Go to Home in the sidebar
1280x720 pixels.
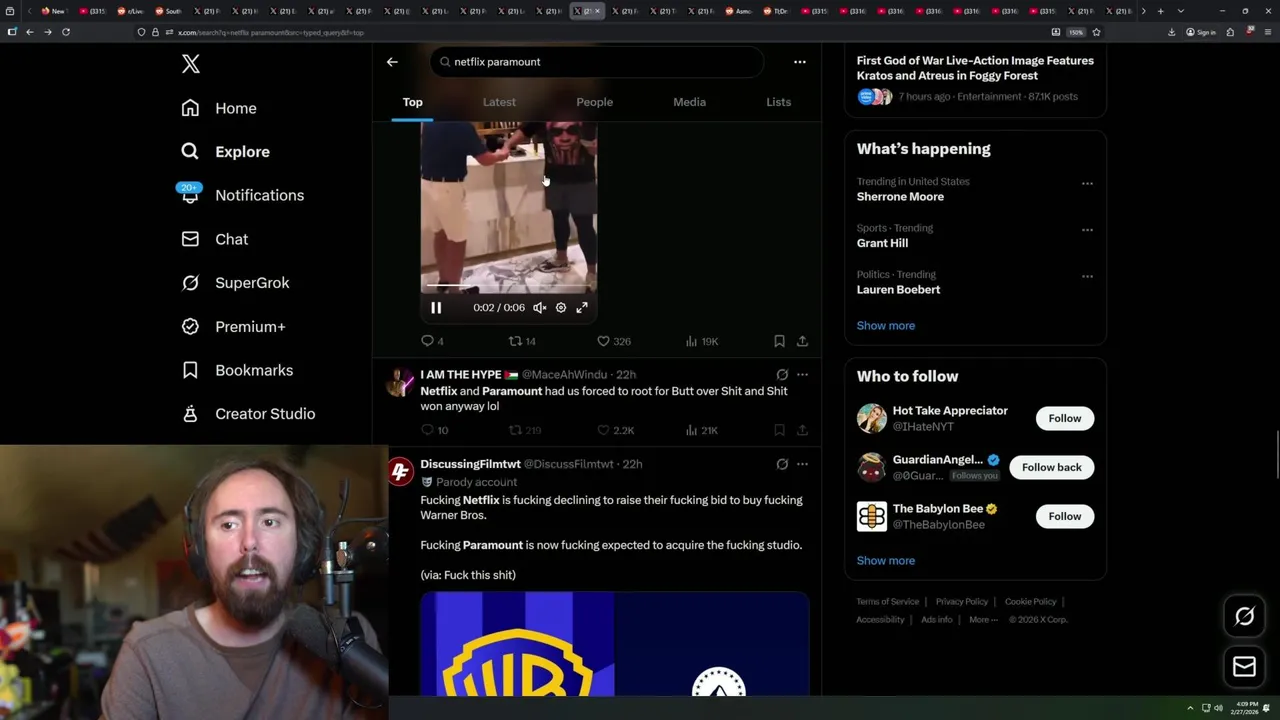pos(219,108)
